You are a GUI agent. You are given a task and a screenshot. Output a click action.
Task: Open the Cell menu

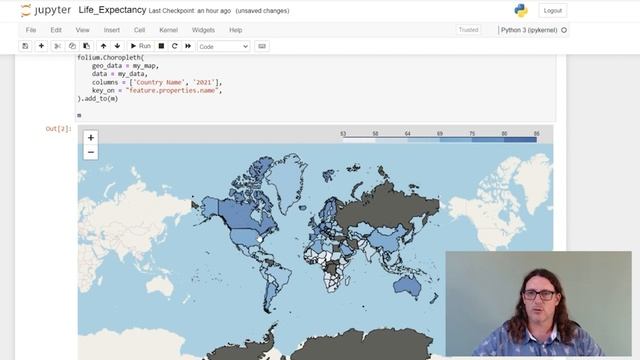pos(139,30)
